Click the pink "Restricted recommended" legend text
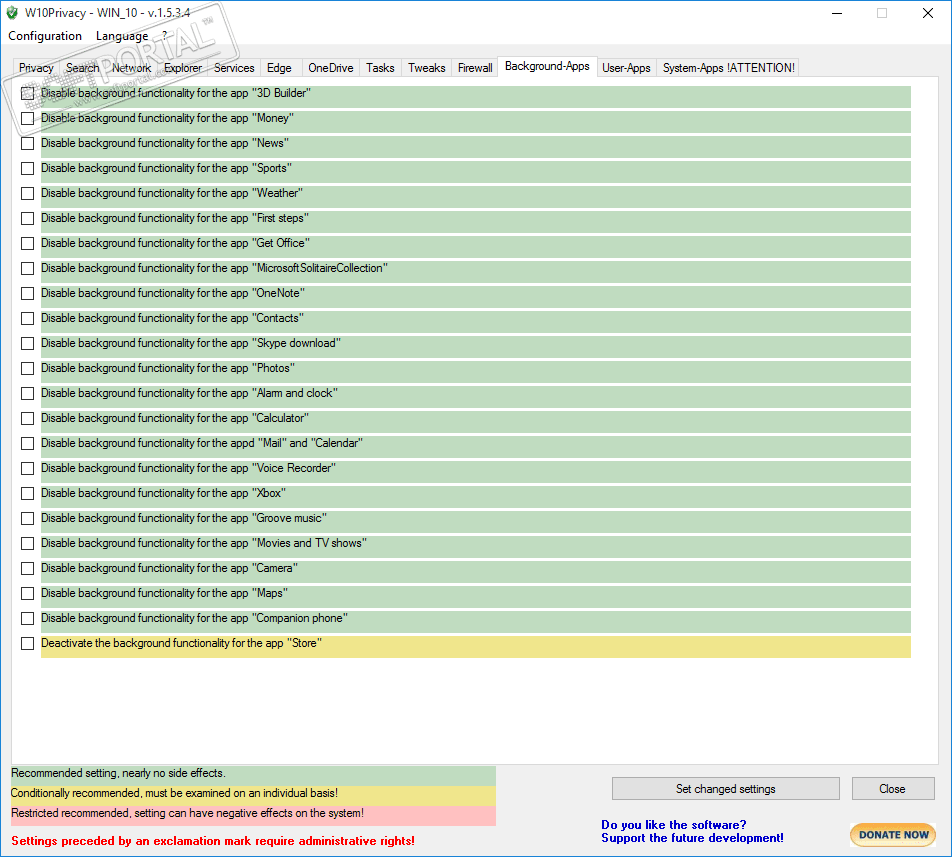 point(188,813)
